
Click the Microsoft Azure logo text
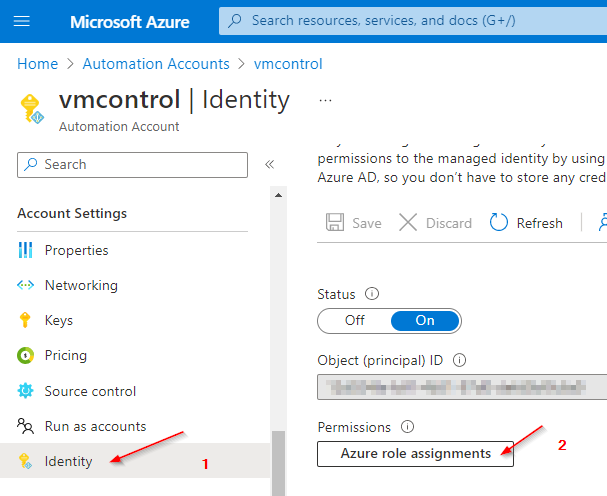click(x=130, y=22)
